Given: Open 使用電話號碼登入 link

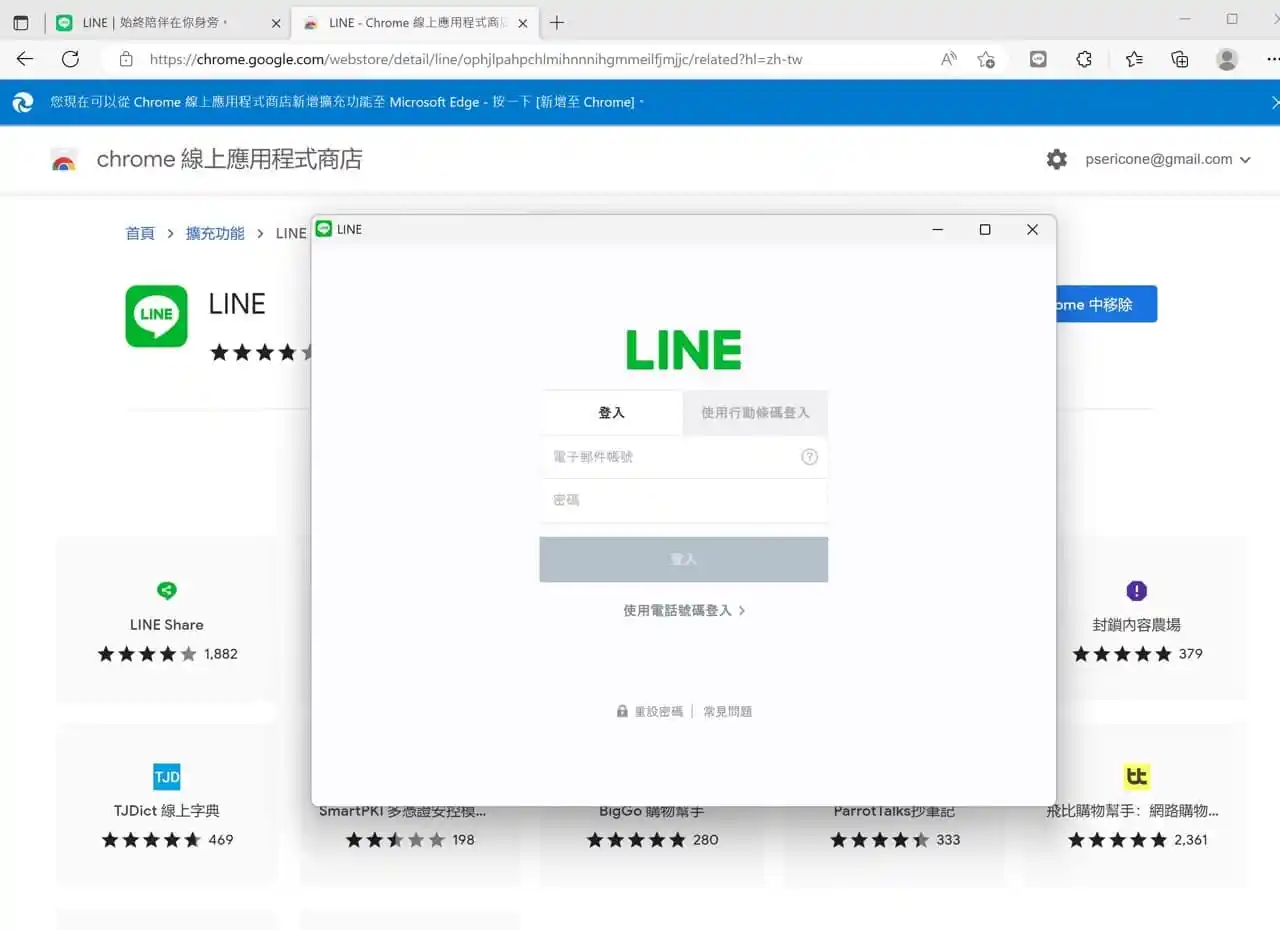Looking at the screenshot, I should (x=684, y=610).
